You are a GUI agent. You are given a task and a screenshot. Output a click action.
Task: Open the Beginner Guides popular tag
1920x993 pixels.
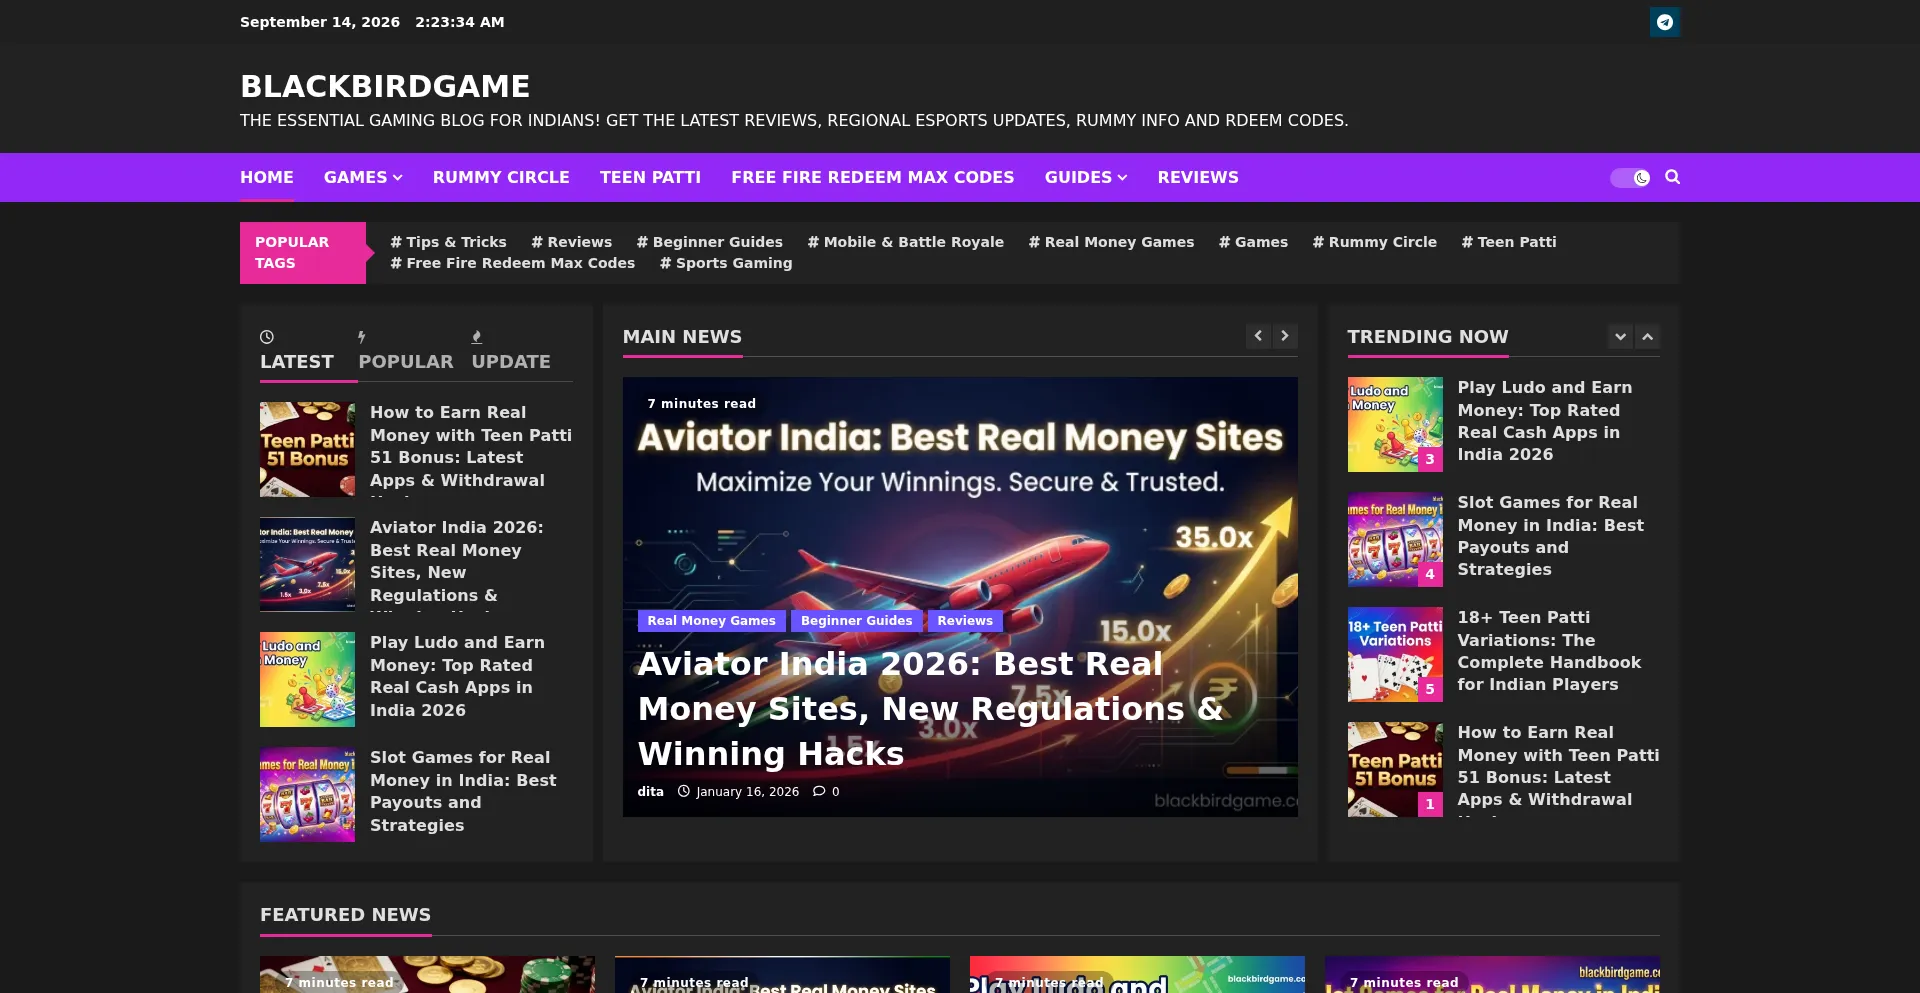click(710, 242)
